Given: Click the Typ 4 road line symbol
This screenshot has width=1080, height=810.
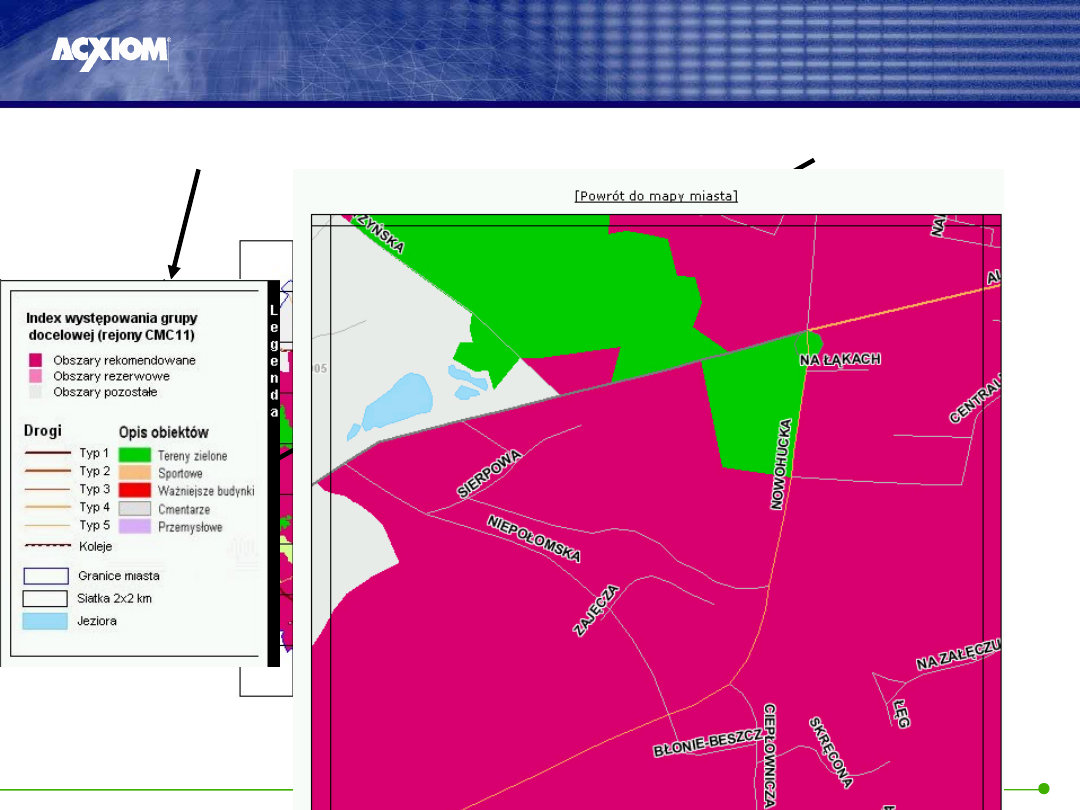Looking at the screenshot, I should click(x=47, y=507).
